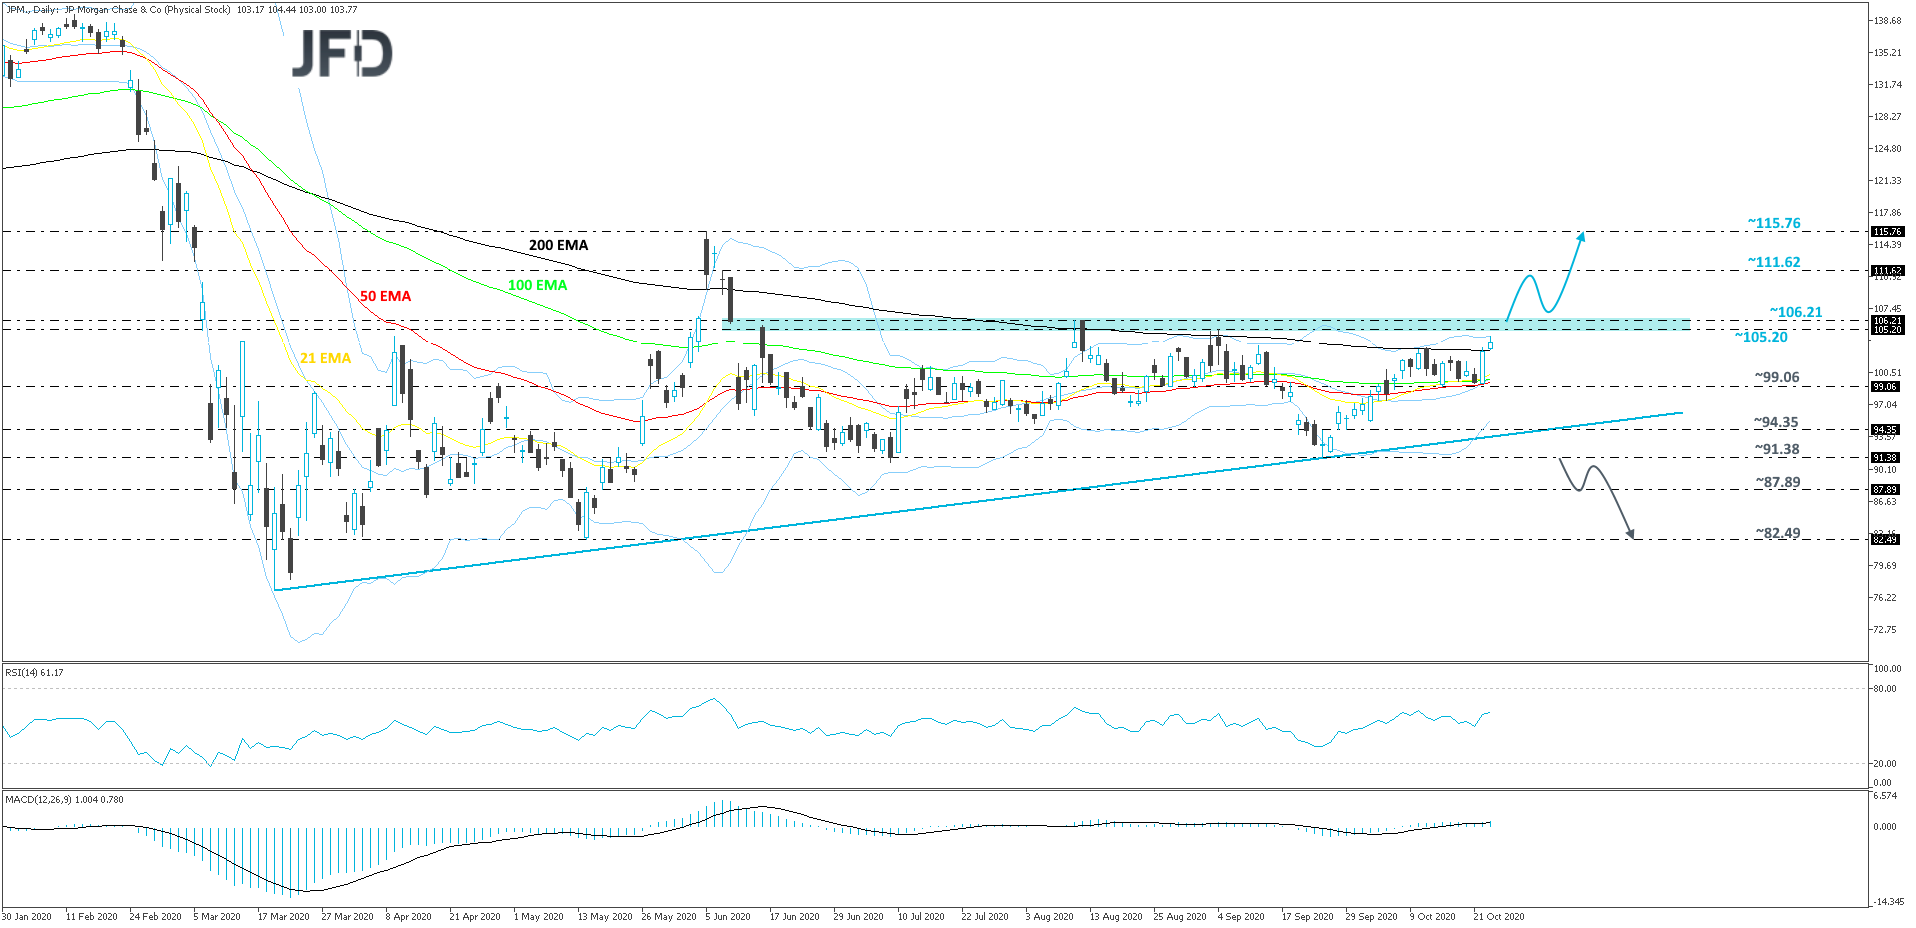The width and height of the screenshot is (1916, 928).
Task: Click the 117.86 price axis value
Action: click(x=1887, y=212)
